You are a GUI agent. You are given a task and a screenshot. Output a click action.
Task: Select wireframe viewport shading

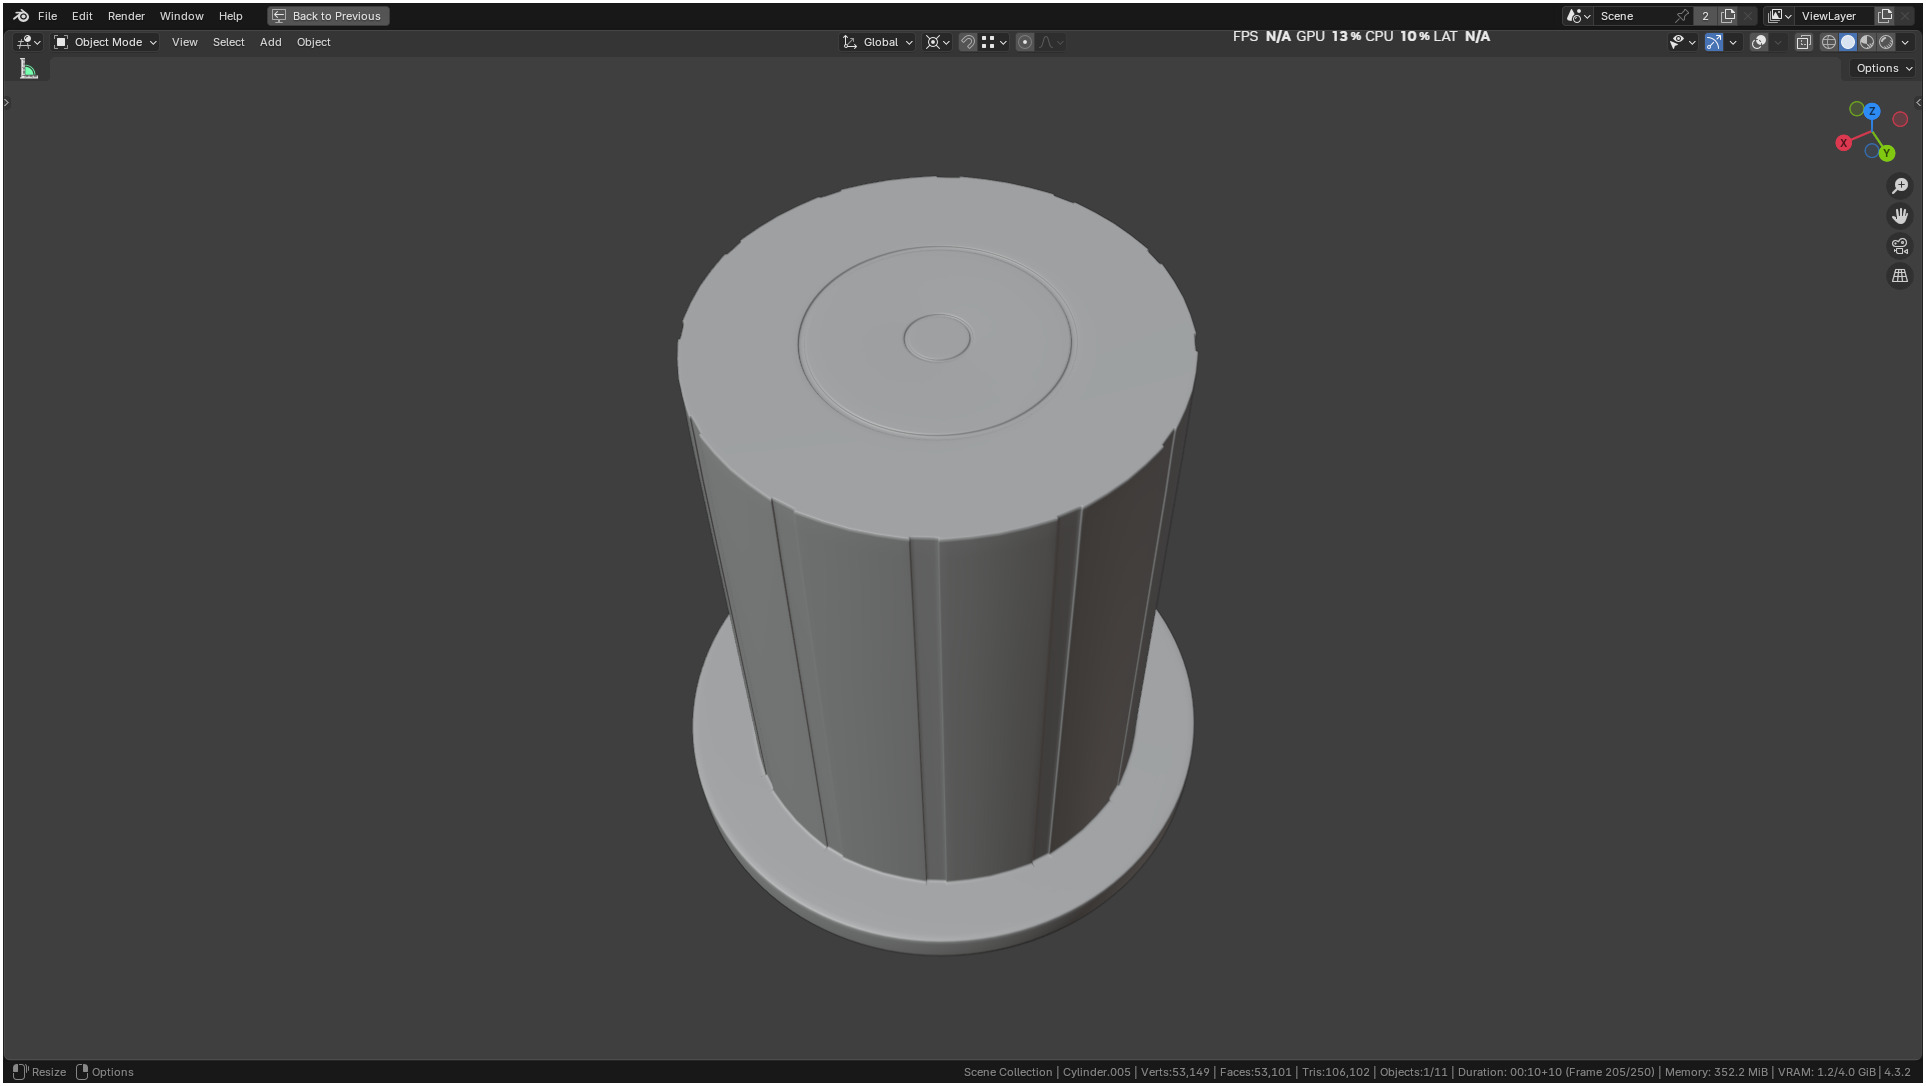point(1829,42)
